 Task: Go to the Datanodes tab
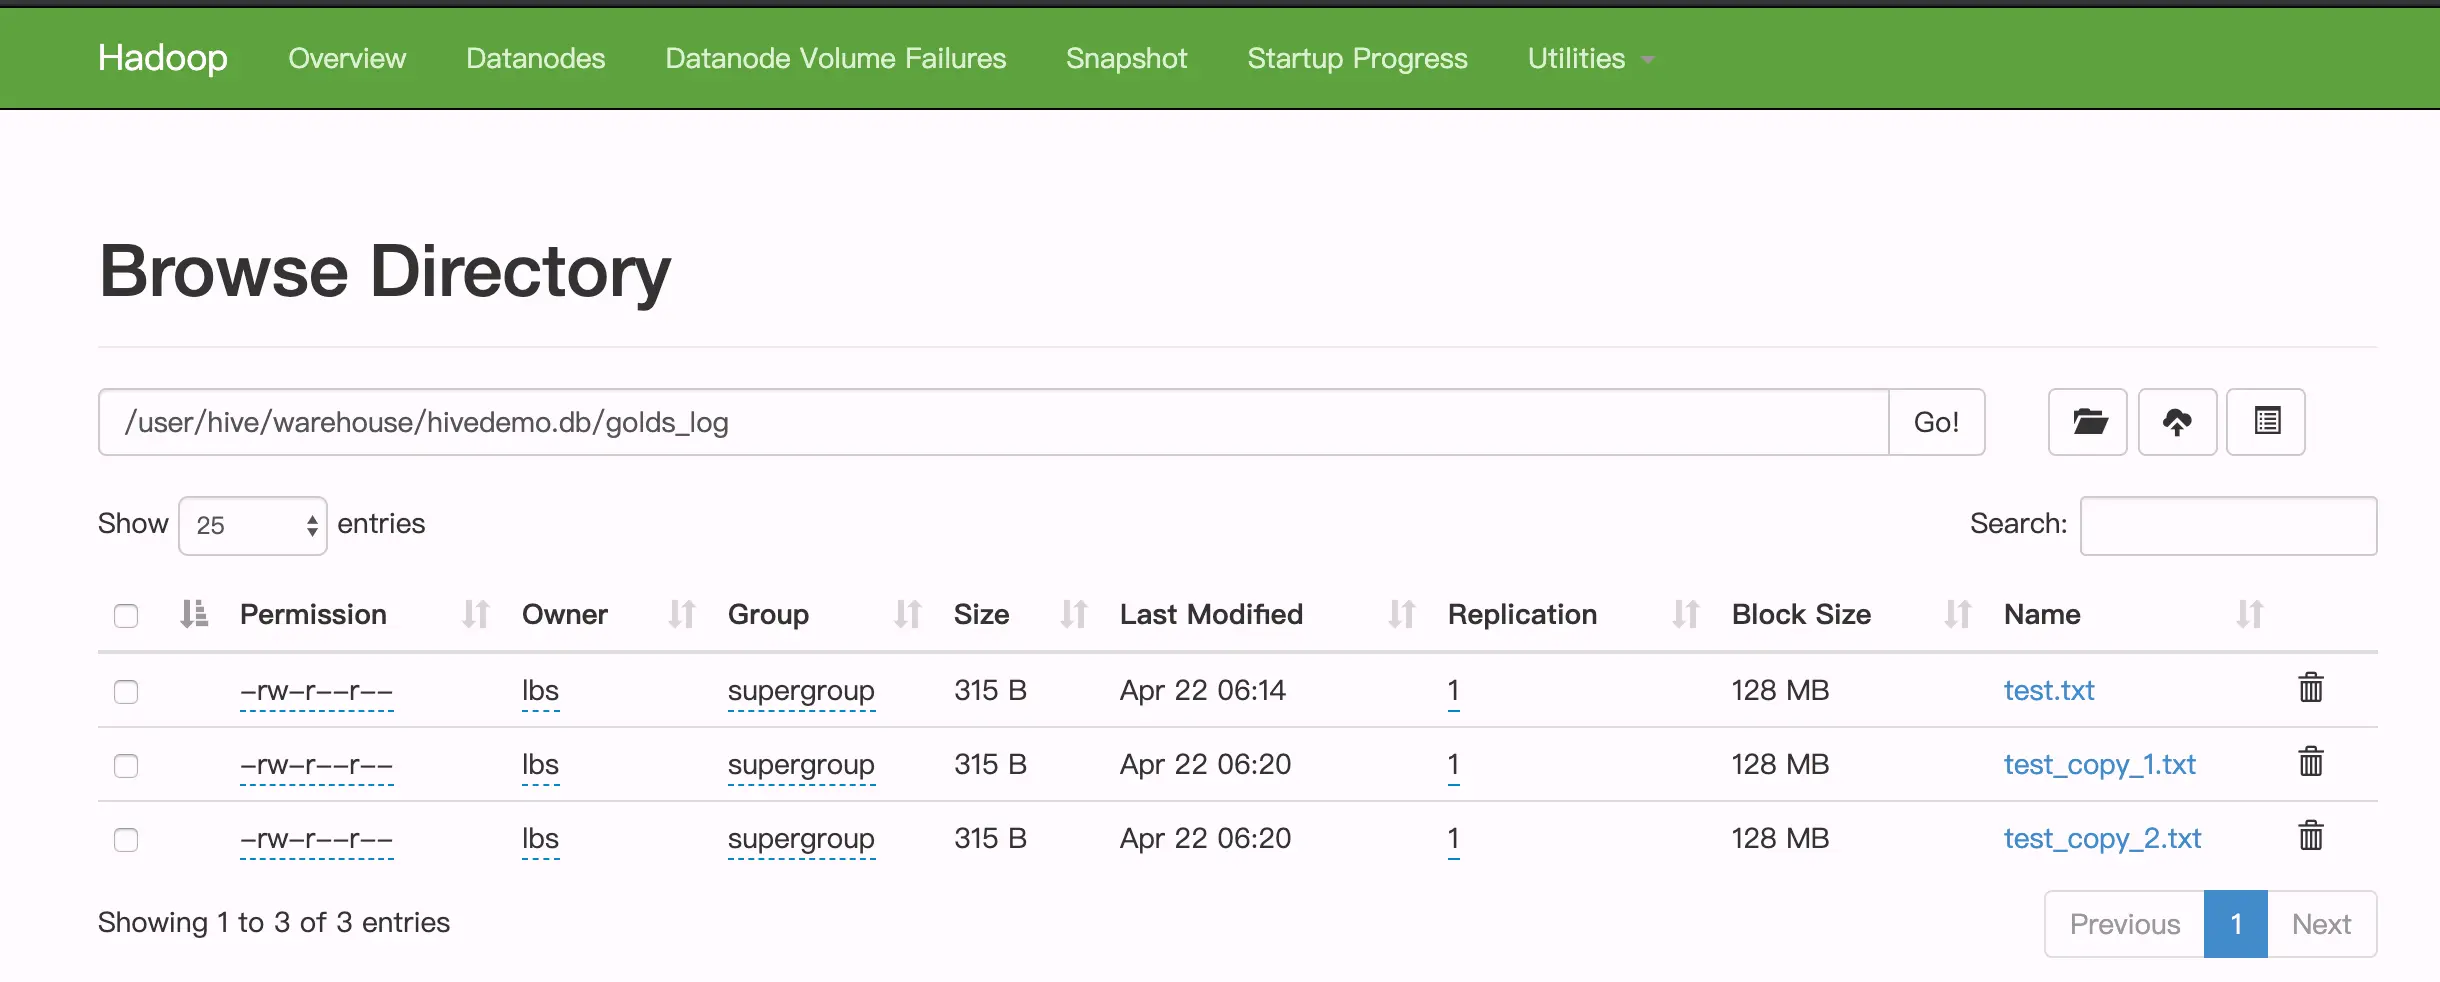point(535,59)
